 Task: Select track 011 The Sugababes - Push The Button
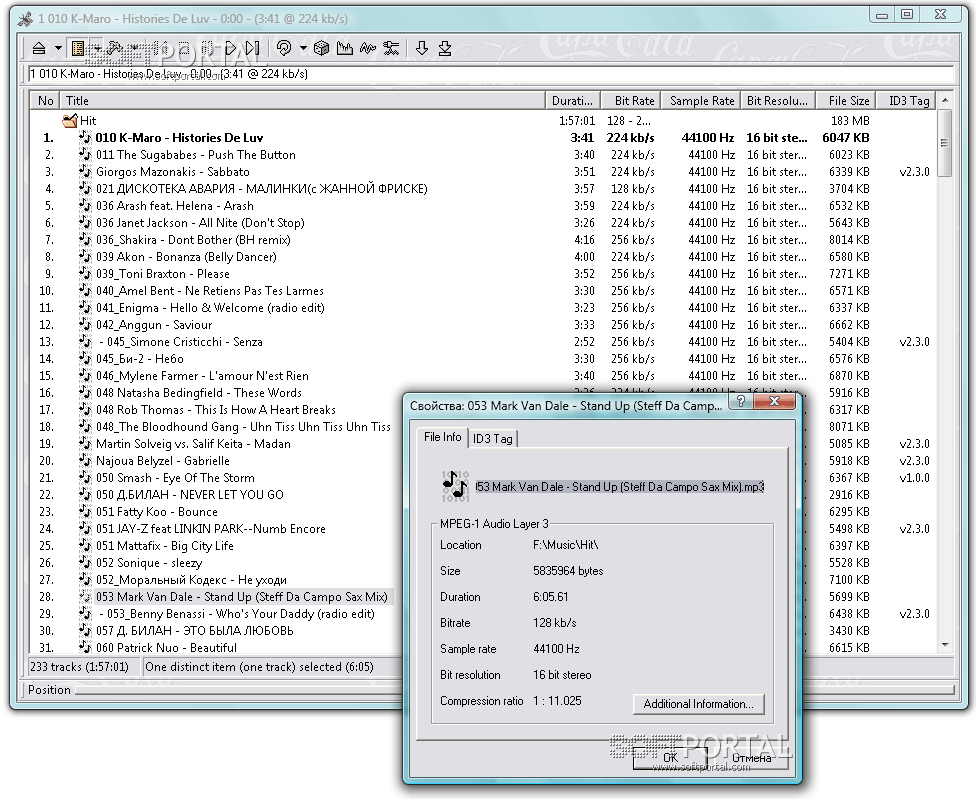point(195,155)
